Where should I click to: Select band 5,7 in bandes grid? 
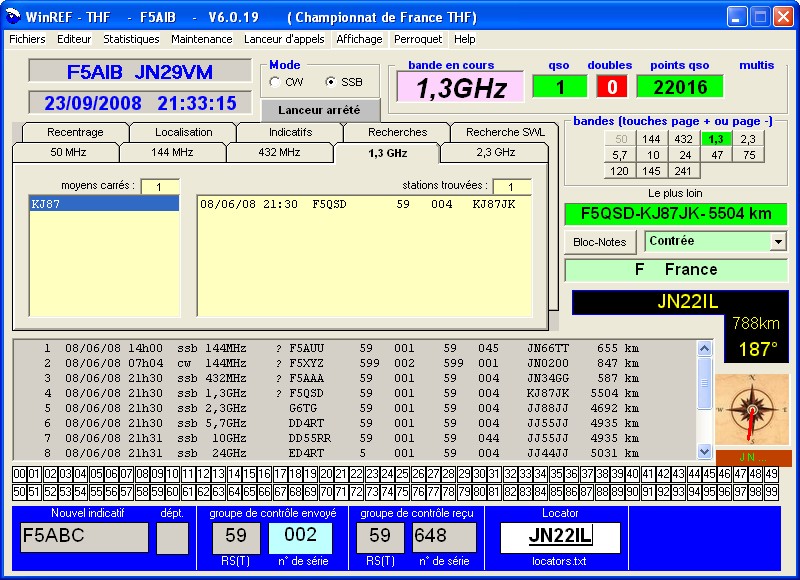coord(619,155)
